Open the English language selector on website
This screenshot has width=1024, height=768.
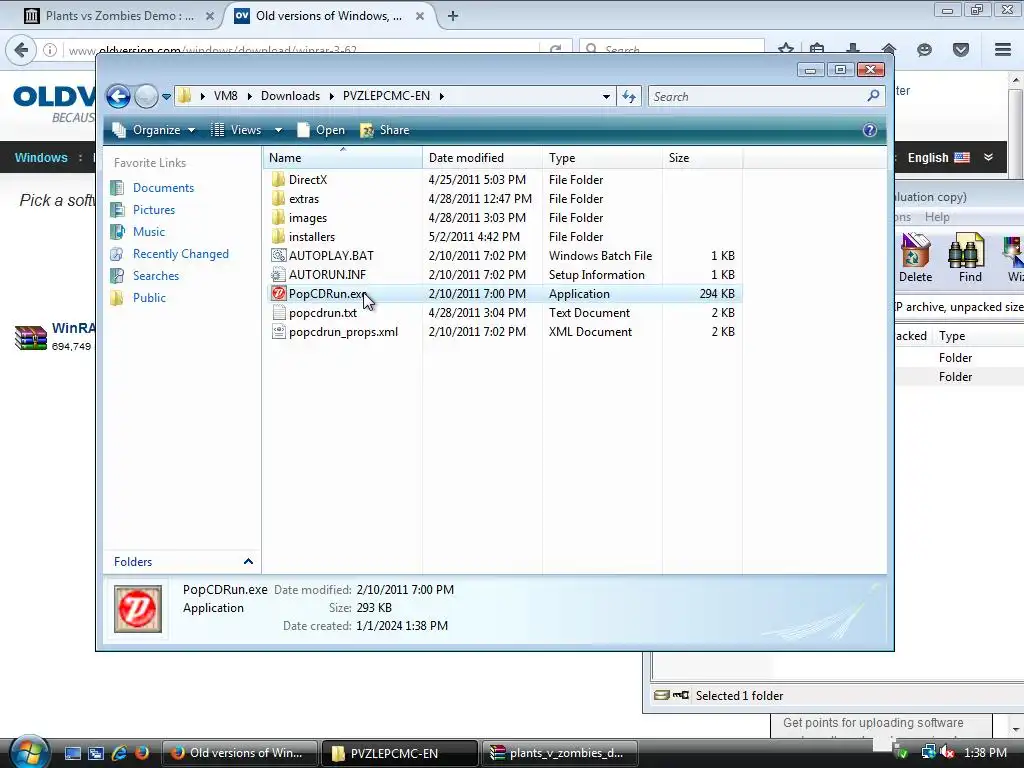pos(950,157)
